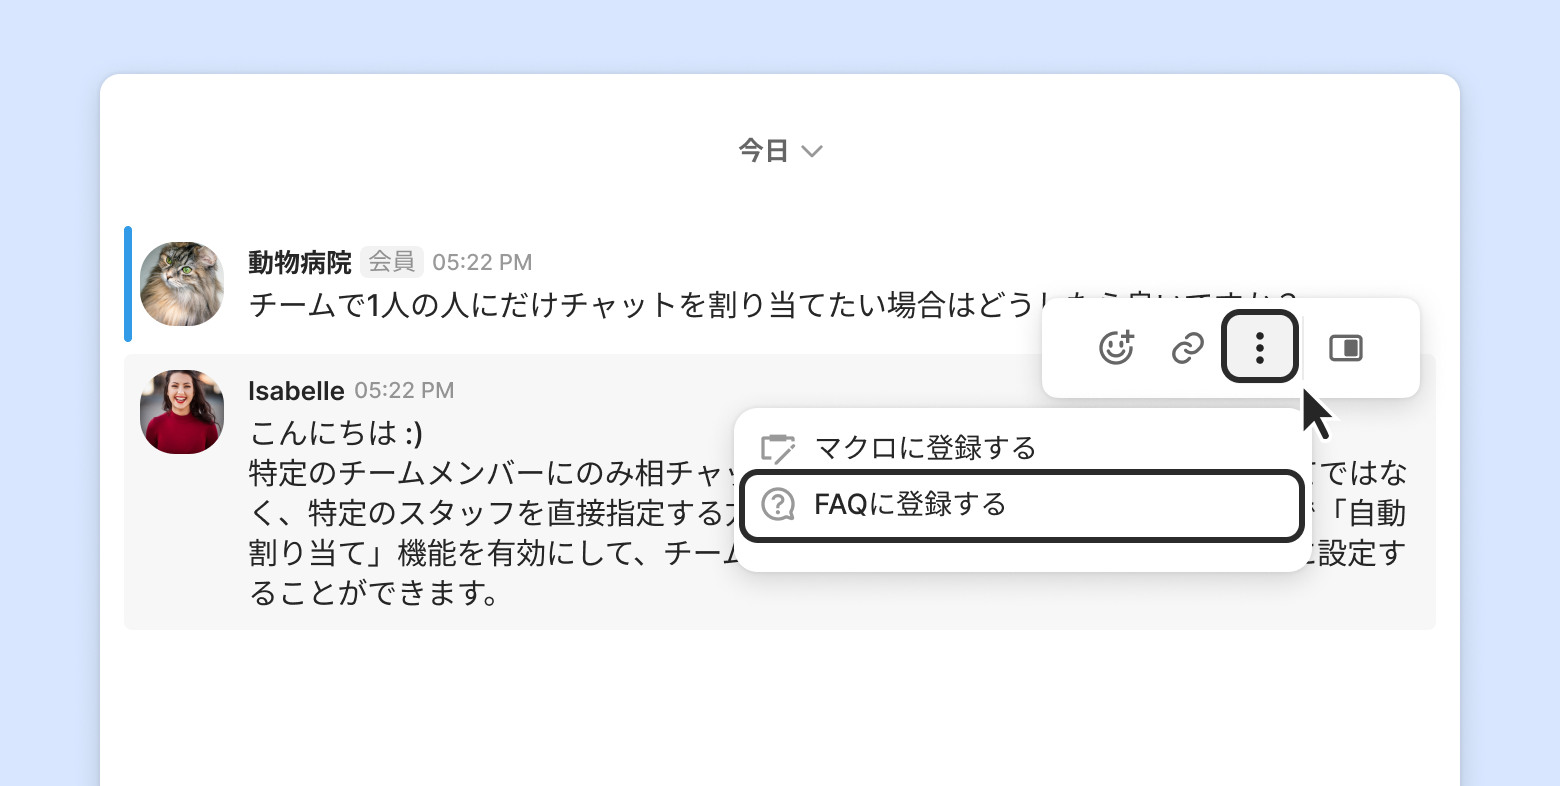Click the copy message link icon
The image size is (1560, 786).
pos(1187,348)
